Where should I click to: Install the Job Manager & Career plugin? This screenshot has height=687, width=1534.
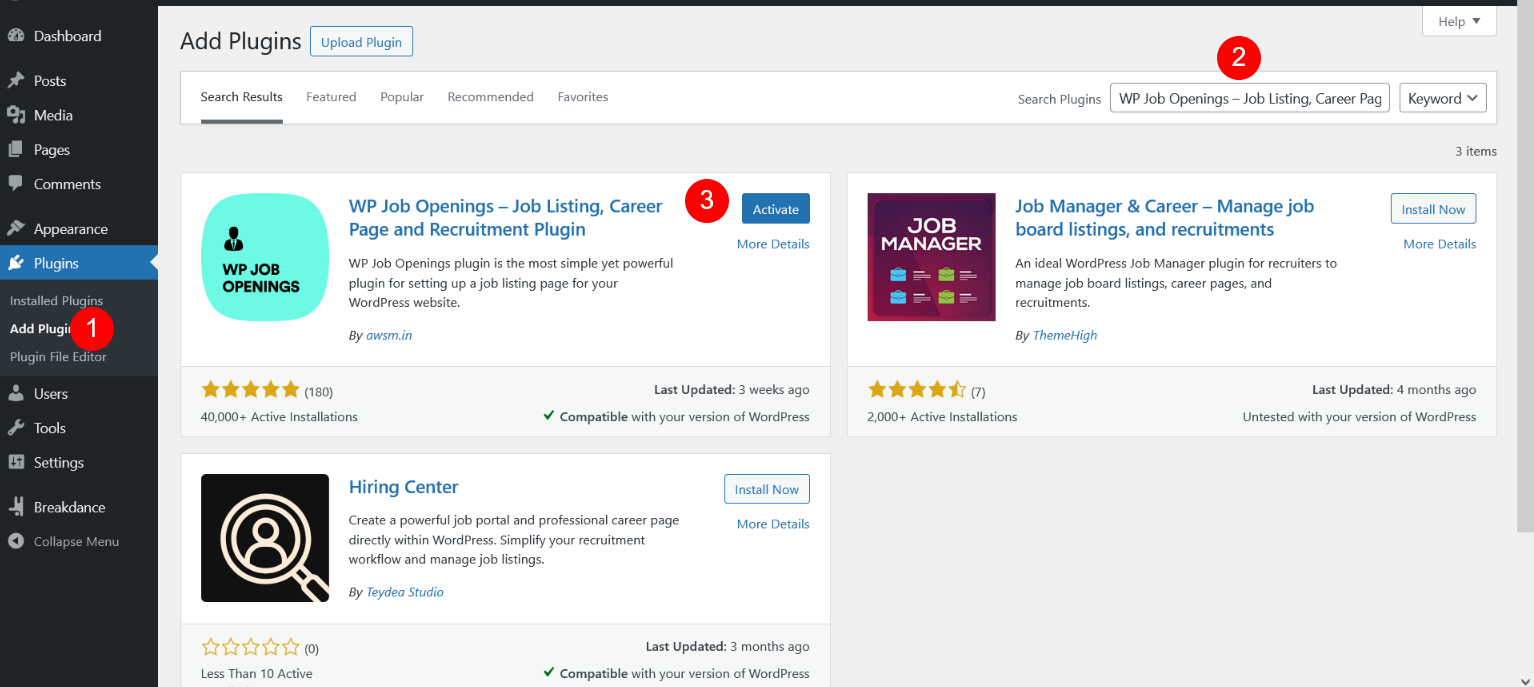(1433, 209)
